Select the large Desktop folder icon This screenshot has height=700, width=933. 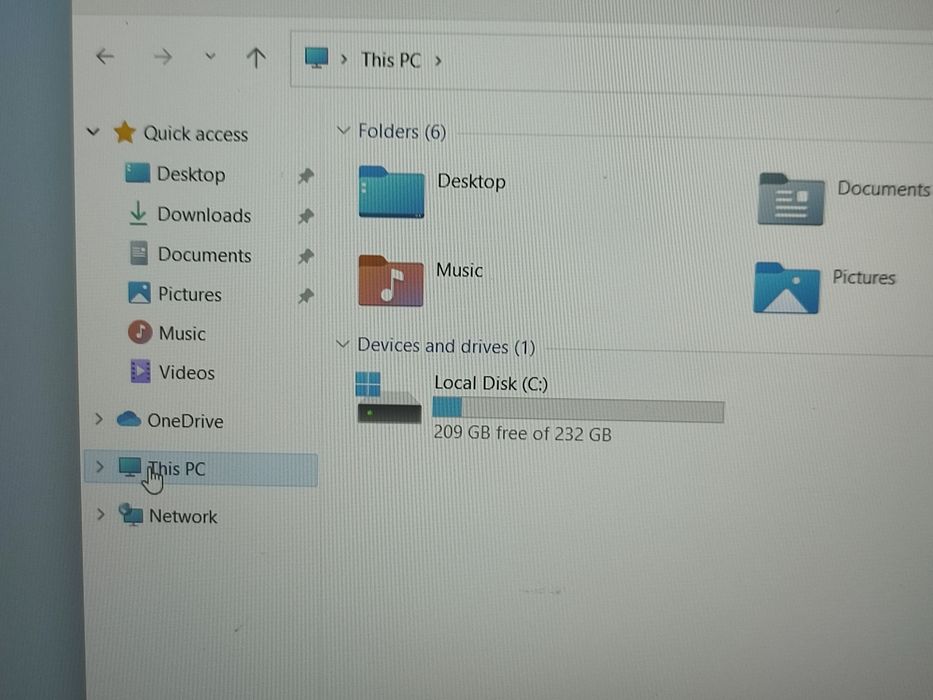(x=392, y=192)
